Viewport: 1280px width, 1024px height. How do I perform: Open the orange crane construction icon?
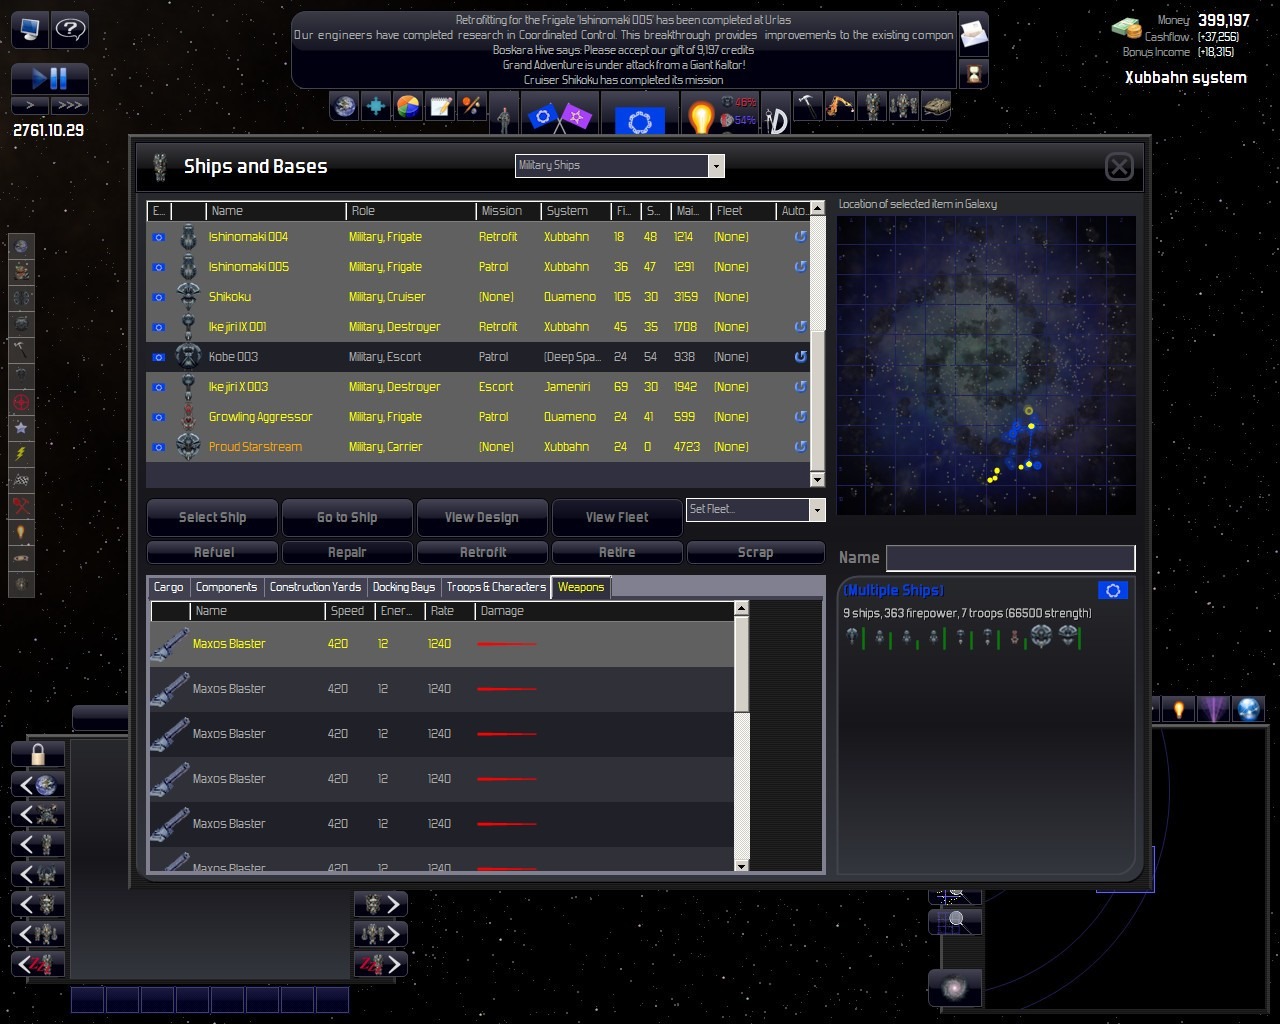[x=840, y=106]
